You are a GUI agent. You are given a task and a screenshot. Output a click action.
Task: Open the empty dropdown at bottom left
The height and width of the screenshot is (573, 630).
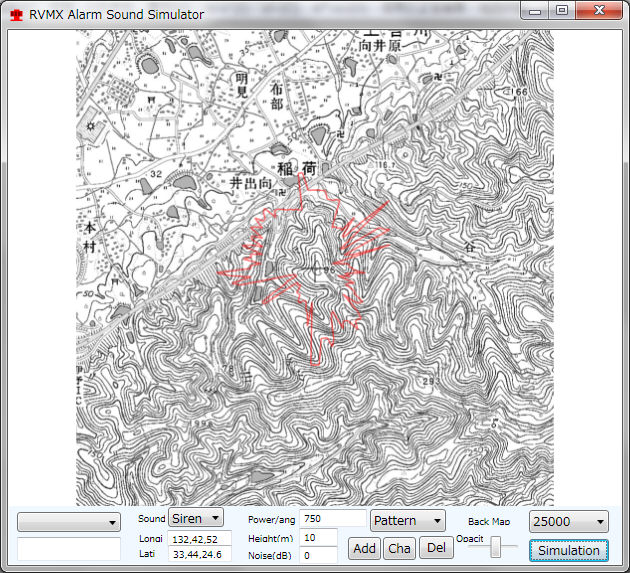(69, 523)
